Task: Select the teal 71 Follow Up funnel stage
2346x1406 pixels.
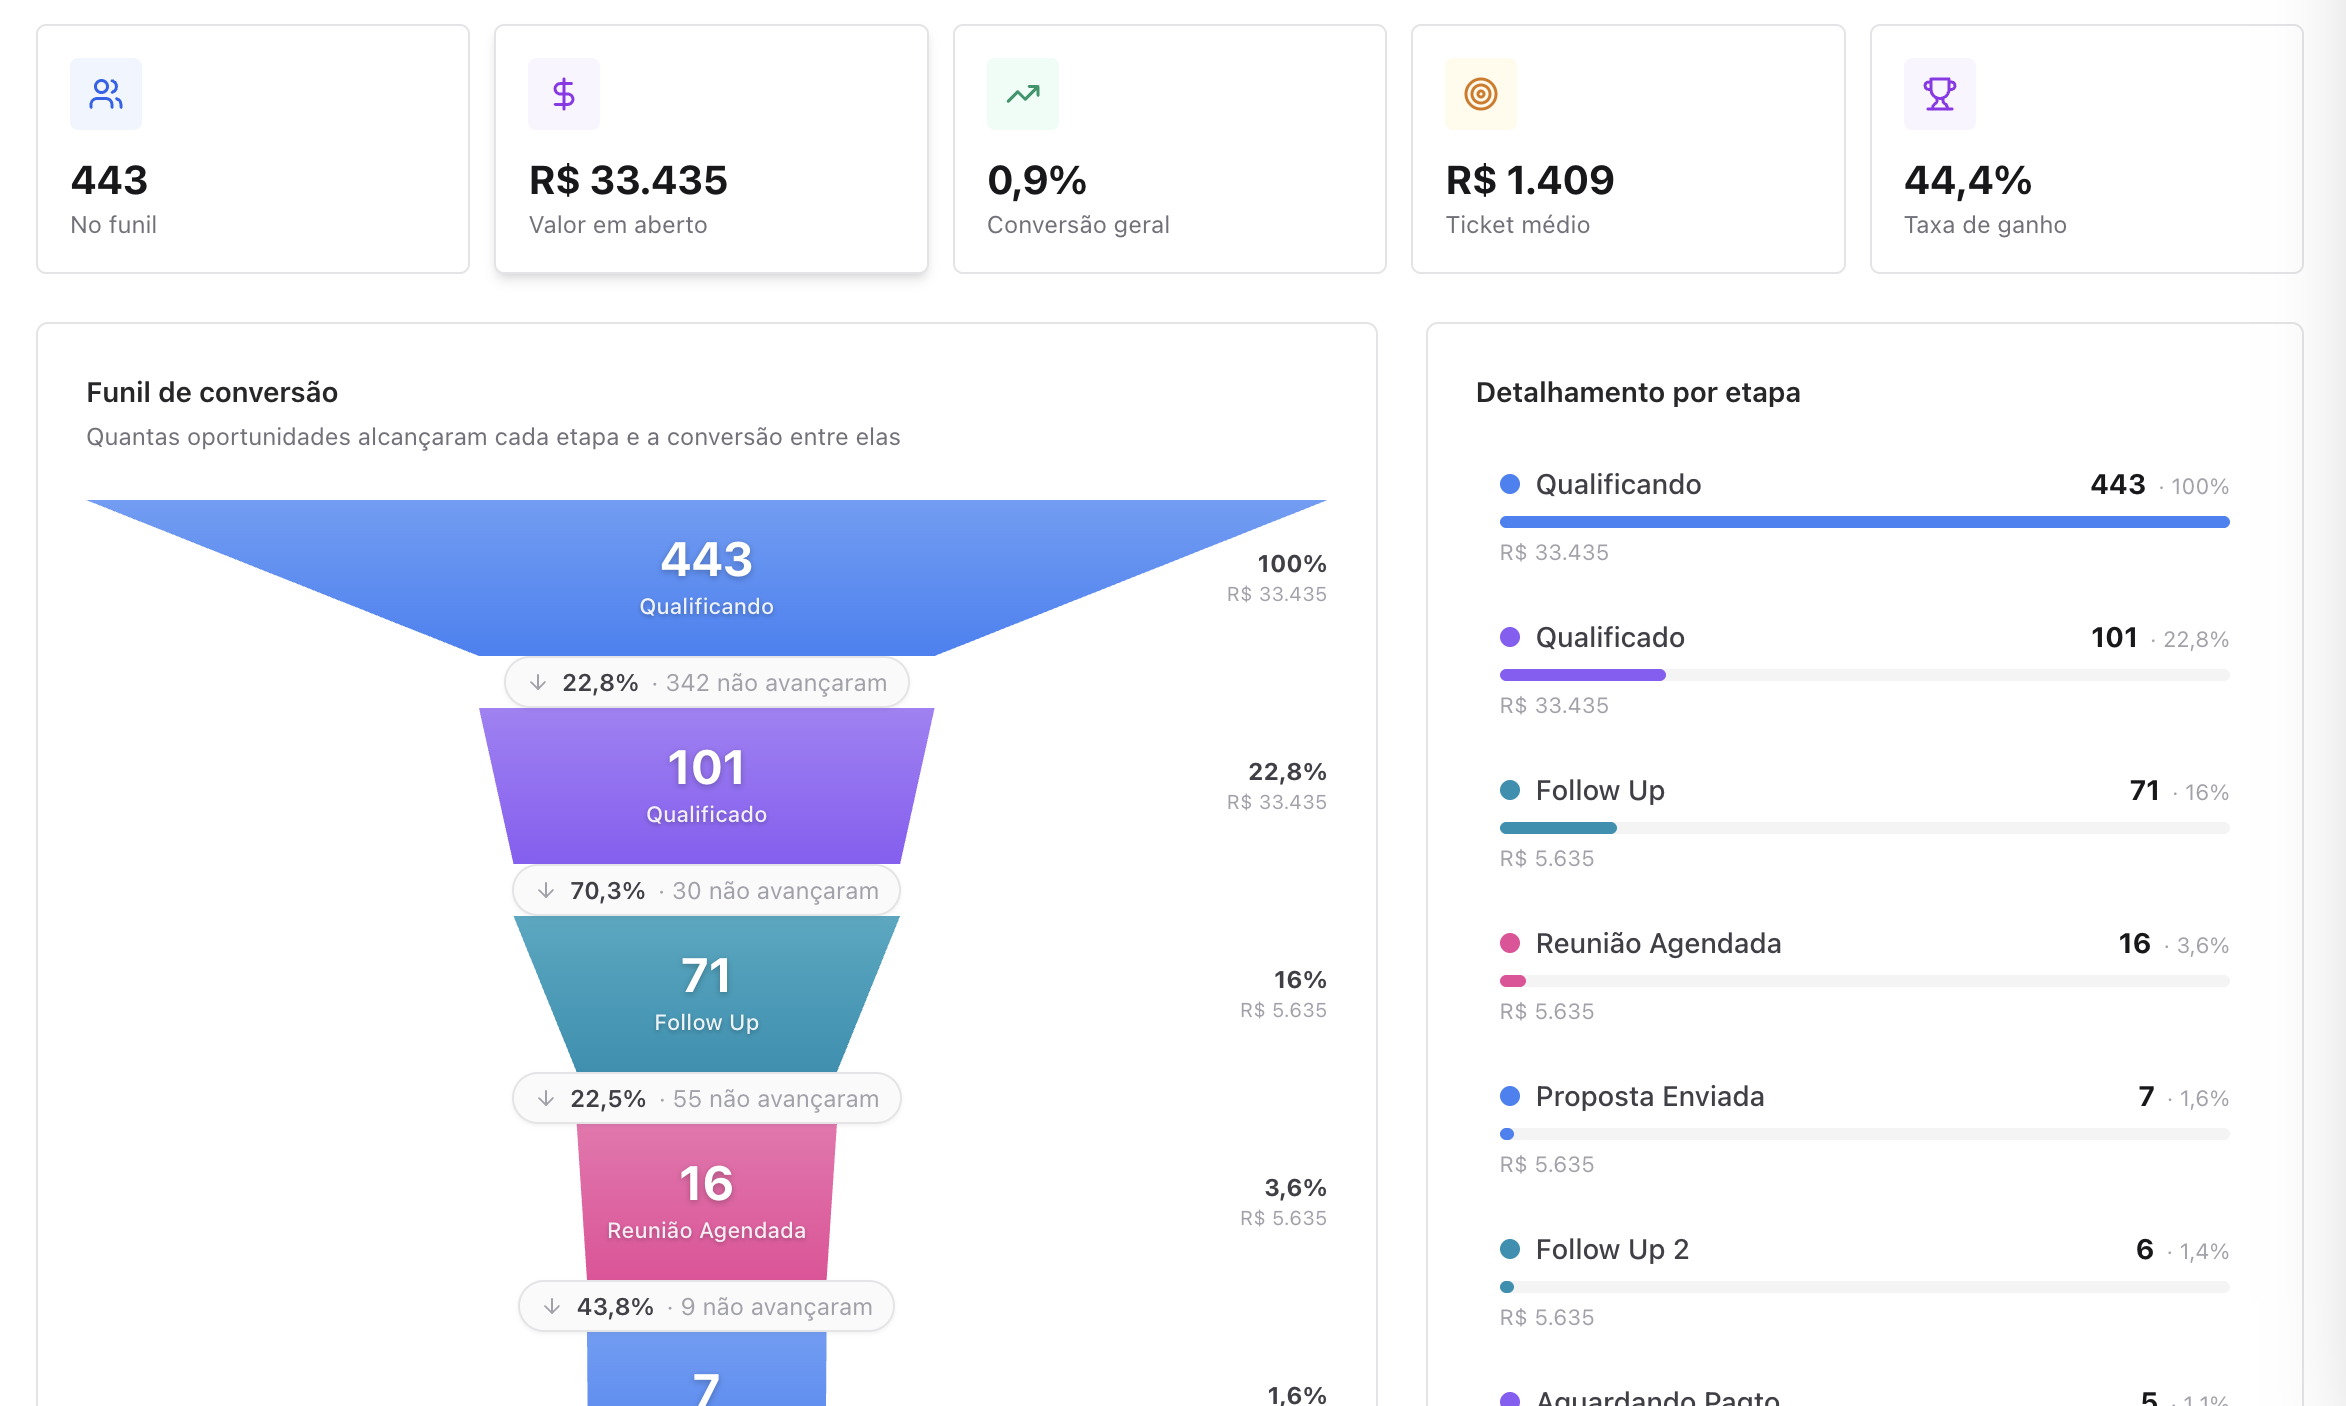Action: (x=707, y=994)
